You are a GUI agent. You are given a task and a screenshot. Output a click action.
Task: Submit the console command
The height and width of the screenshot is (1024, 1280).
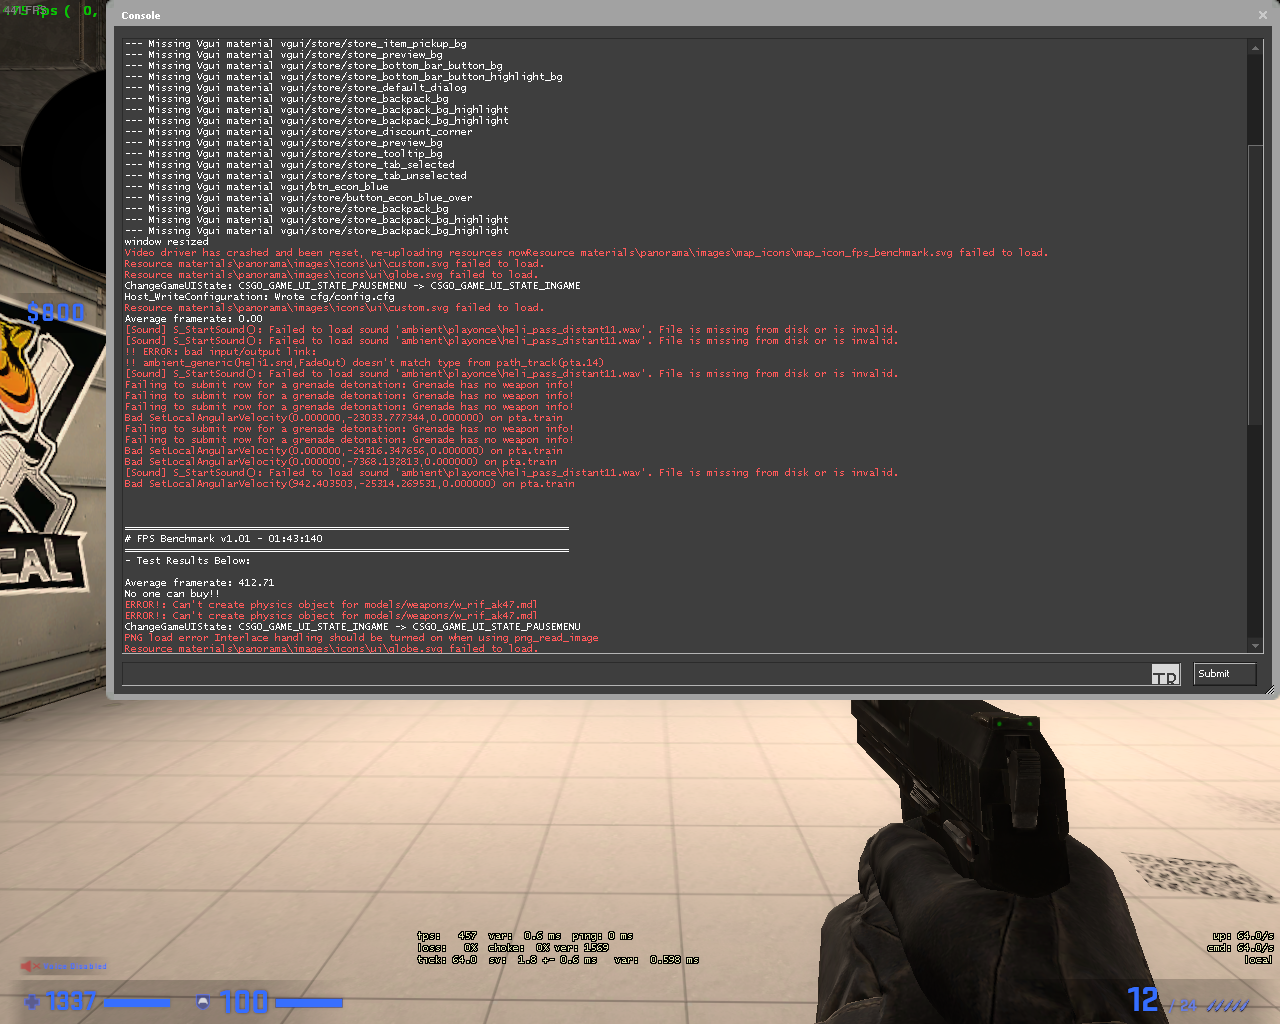pyautogui.click(x=1224, y=674)
